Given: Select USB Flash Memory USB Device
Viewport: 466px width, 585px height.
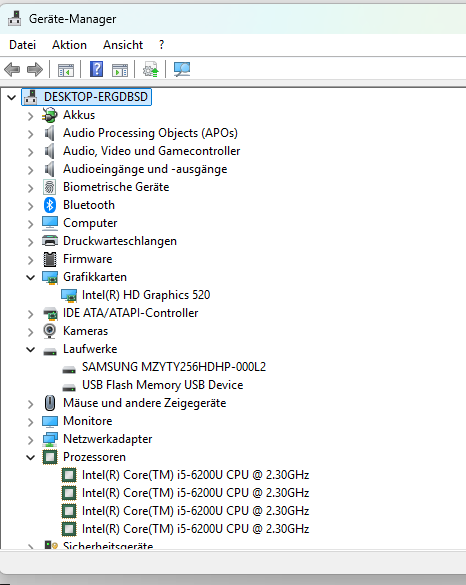Looking at the screenshot, I should (x=162, y=385).
